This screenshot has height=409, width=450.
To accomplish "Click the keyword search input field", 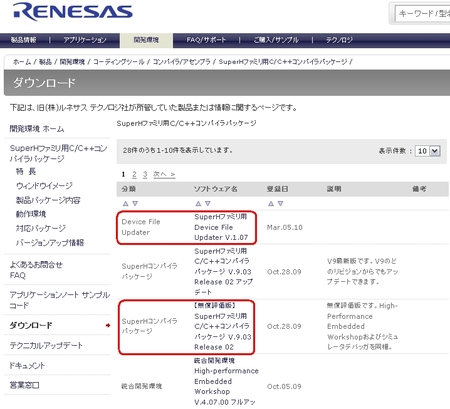I will point(422,14).
